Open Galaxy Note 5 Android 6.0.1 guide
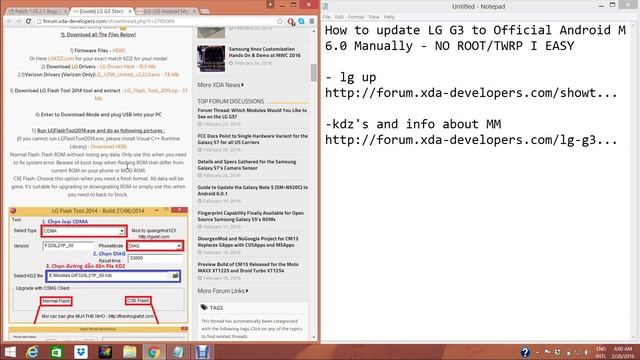Image resolution: width=640 pixels, height=360 pixels. [253, 191]
